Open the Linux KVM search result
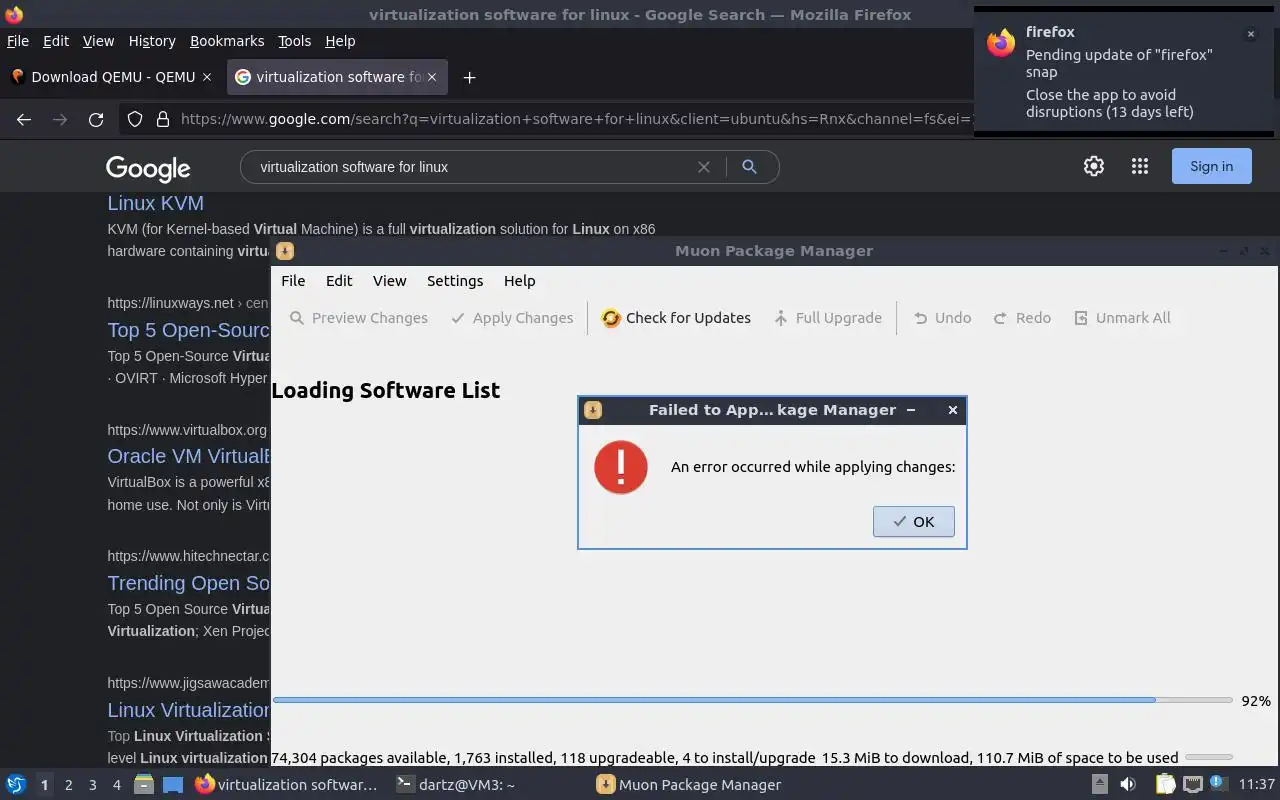This screenshot has width=1280, height=800. point(155,203)
